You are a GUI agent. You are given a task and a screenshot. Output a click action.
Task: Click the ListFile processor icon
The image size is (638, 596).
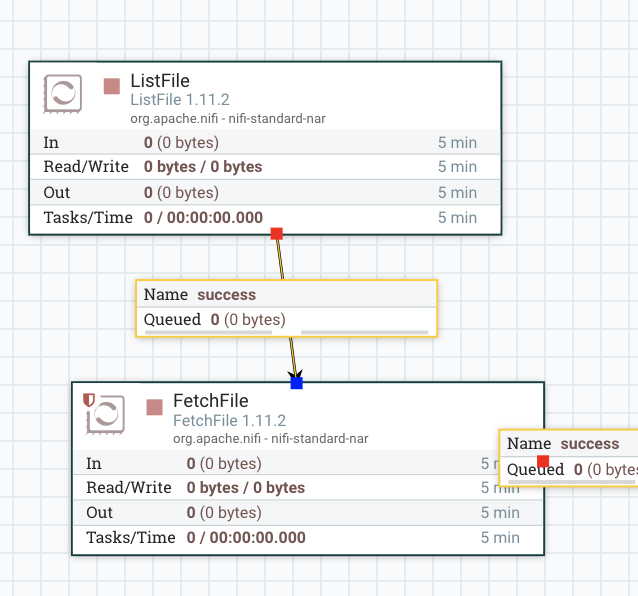[x=62, y=94]
